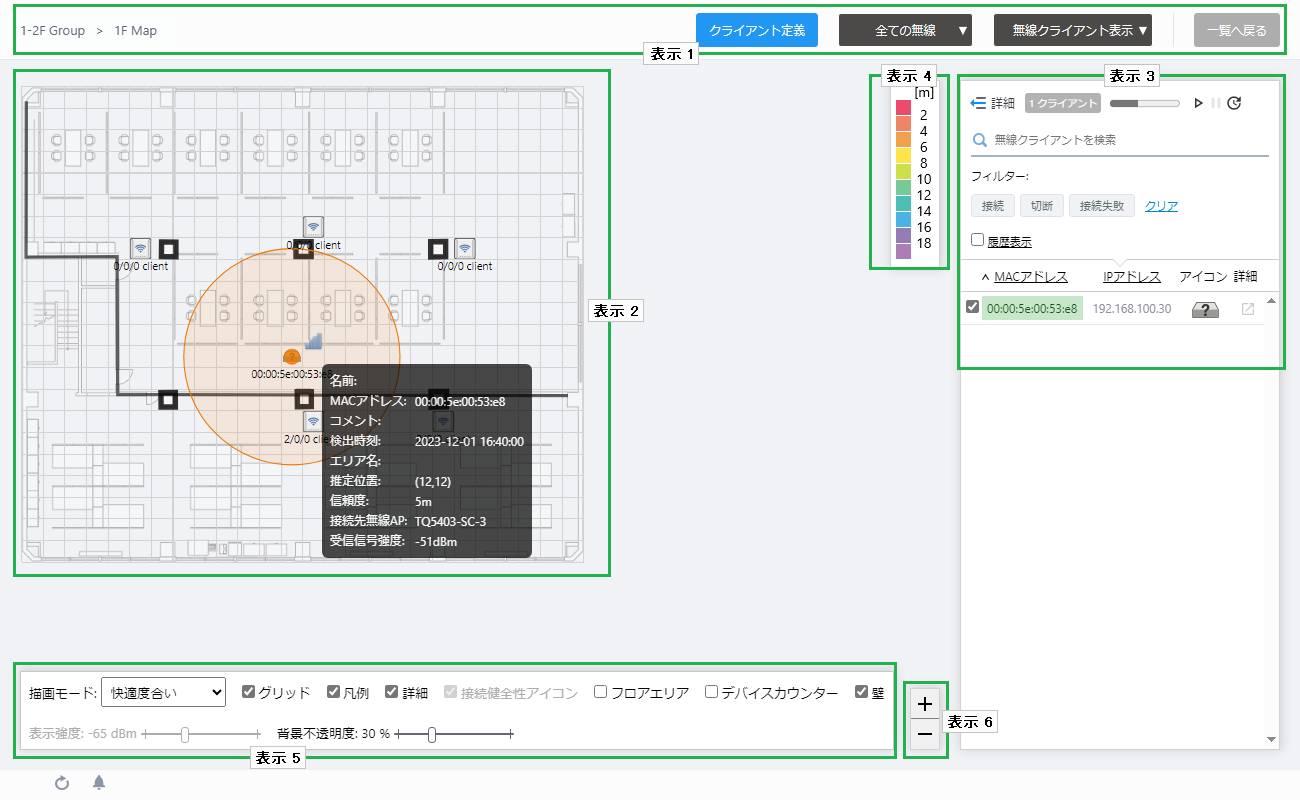Sort by the IPアドレス column header

click(1132, 277)
